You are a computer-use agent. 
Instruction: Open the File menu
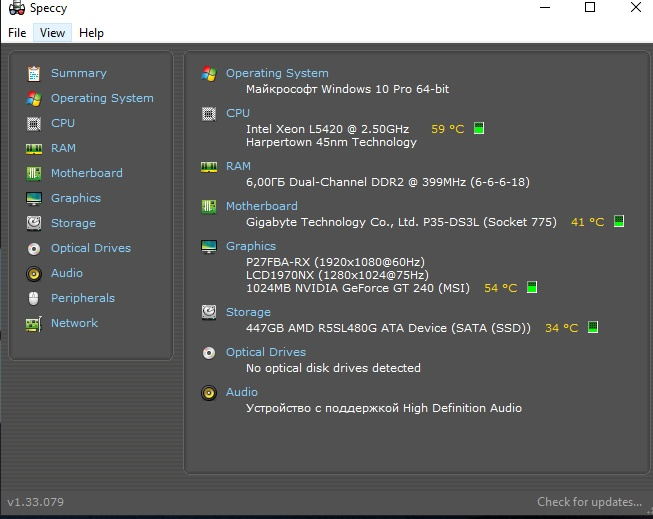pyautogui.click(x=17, y=33)
